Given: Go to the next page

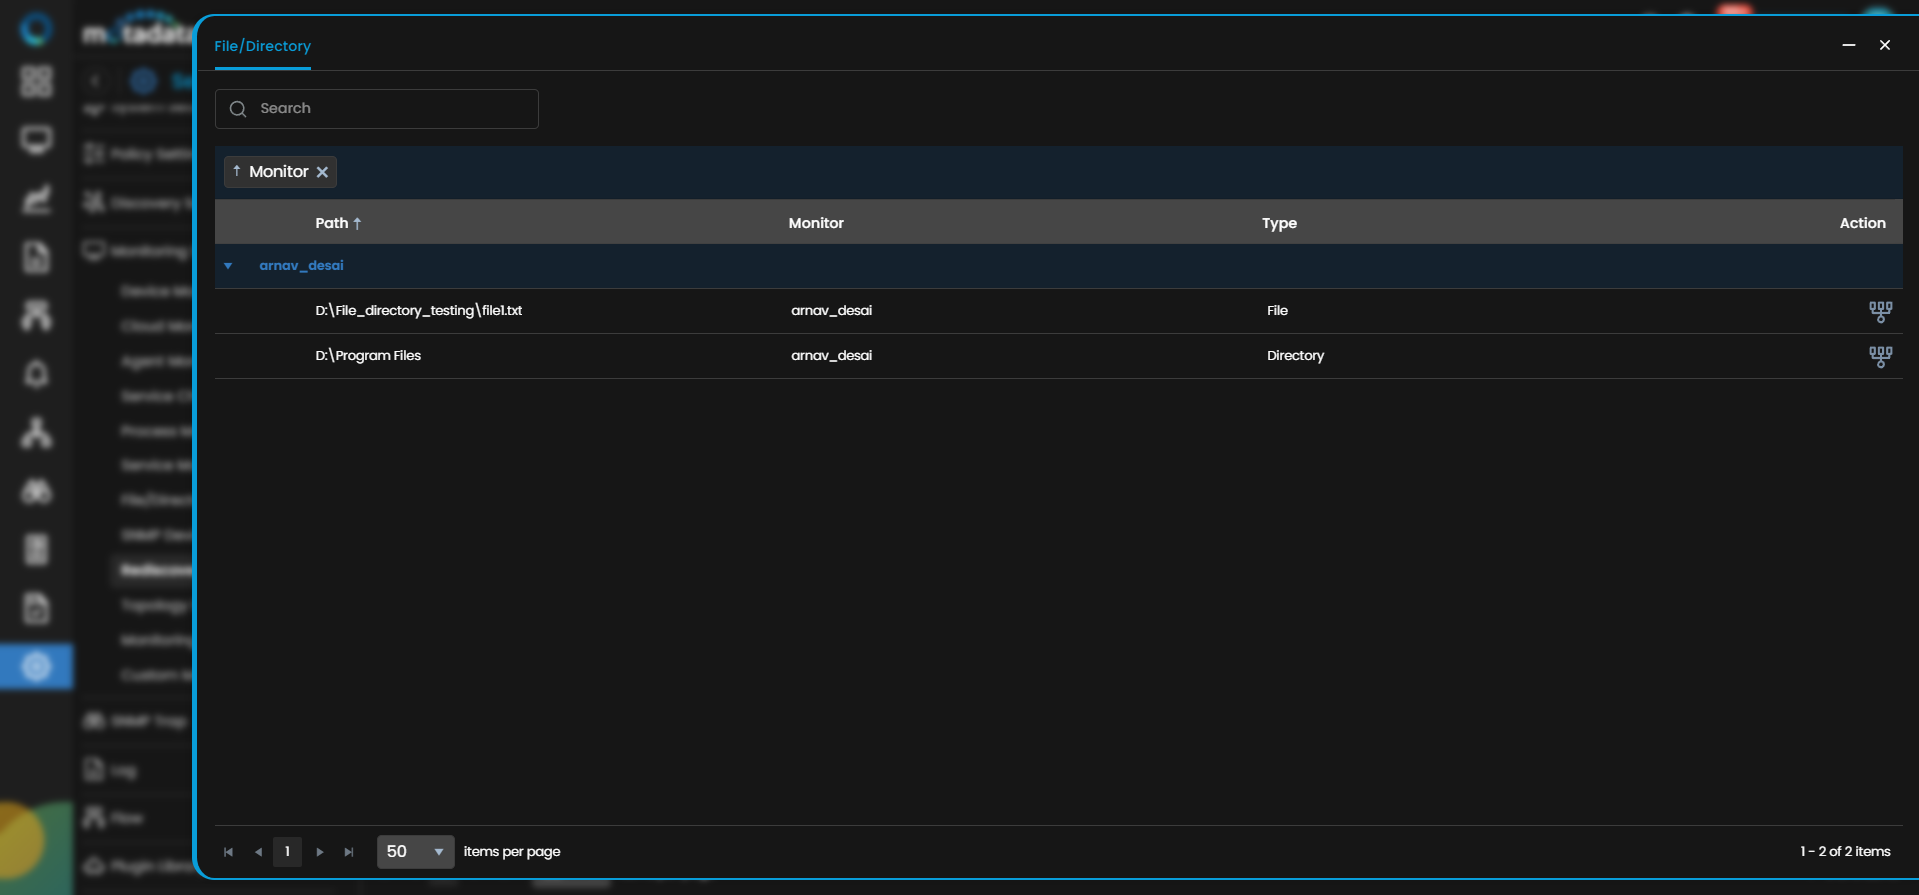Looking at the screenshot, I should coord(320,852).
